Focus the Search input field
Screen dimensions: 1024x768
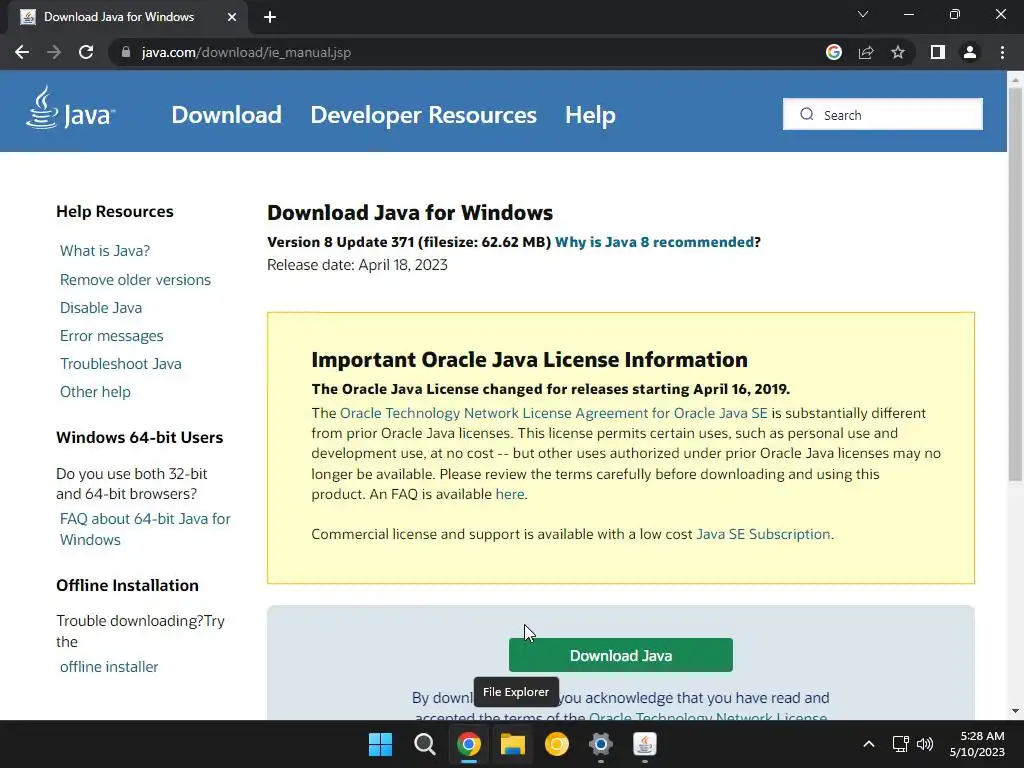click(x=883, y=114)
